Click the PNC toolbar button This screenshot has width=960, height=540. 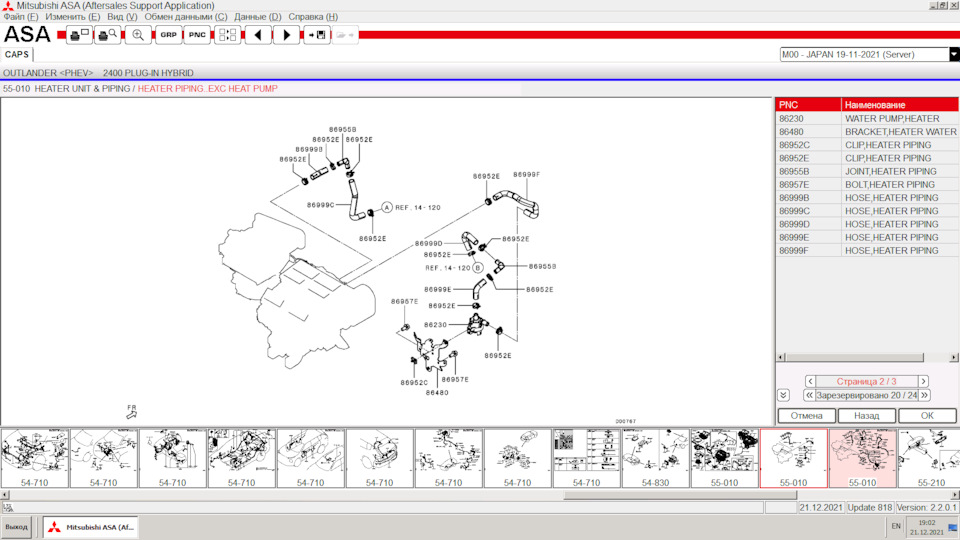[197, 35]
